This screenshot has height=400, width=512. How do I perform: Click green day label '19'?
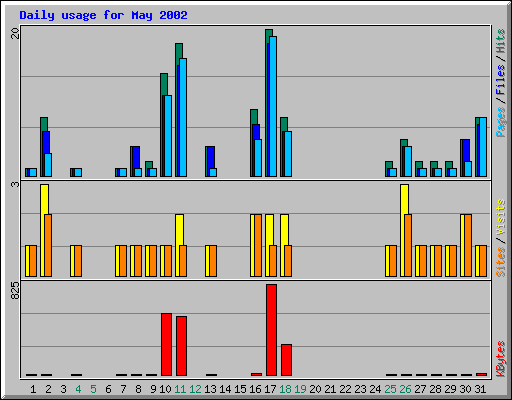coord(300,389)
